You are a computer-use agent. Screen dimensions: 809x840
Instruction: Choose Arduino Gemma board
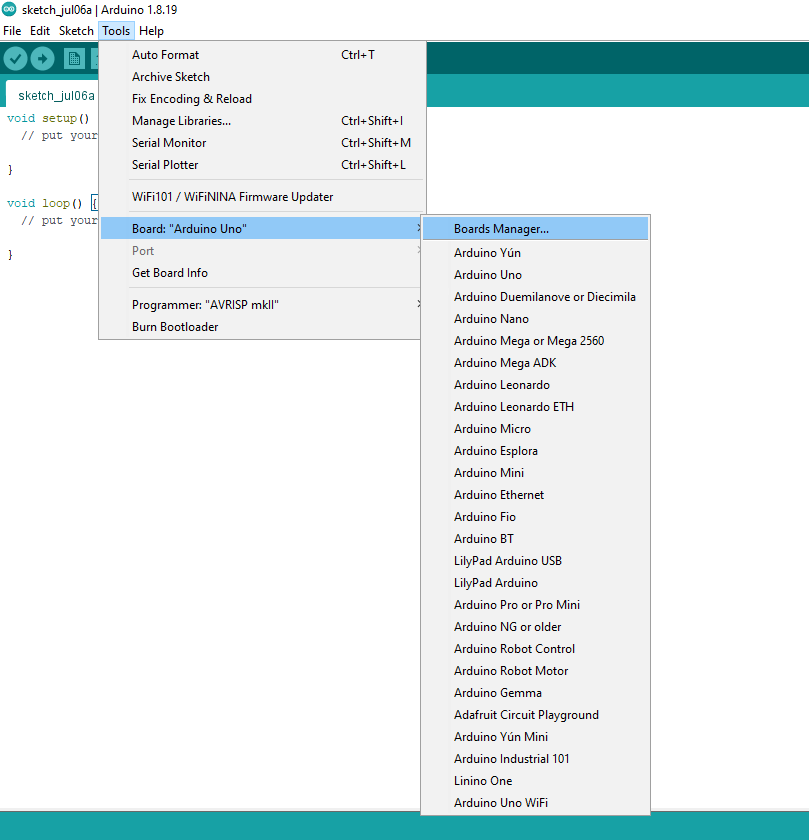pos(535,693)
